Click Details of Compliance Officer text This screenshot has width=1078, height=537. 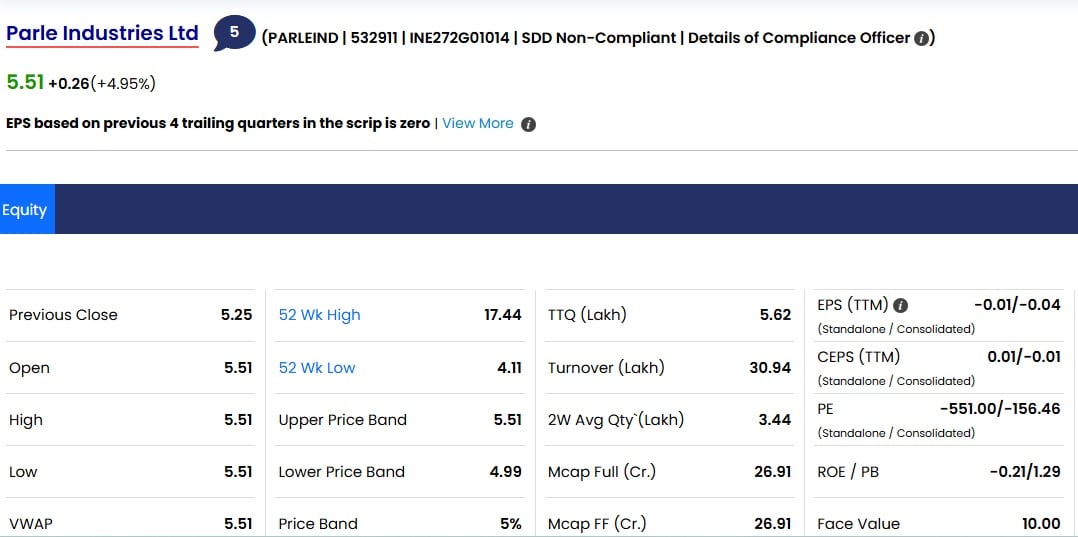point(799,39)
